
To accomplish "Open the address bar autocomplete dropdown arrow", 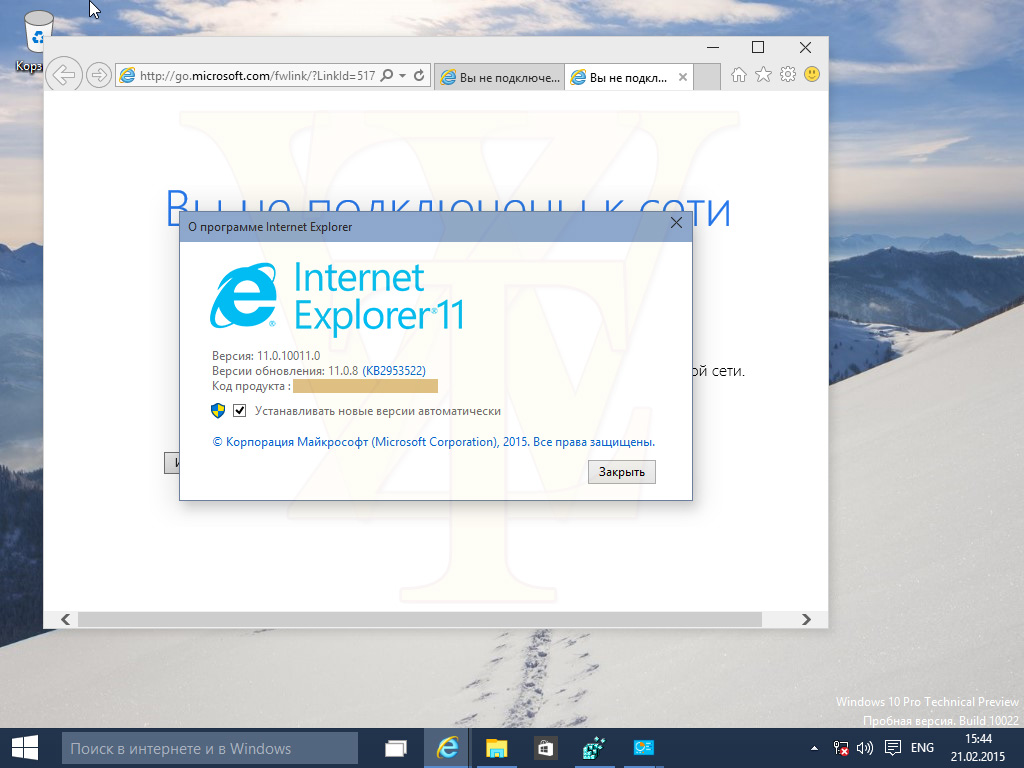I will [x=402, y=76].
